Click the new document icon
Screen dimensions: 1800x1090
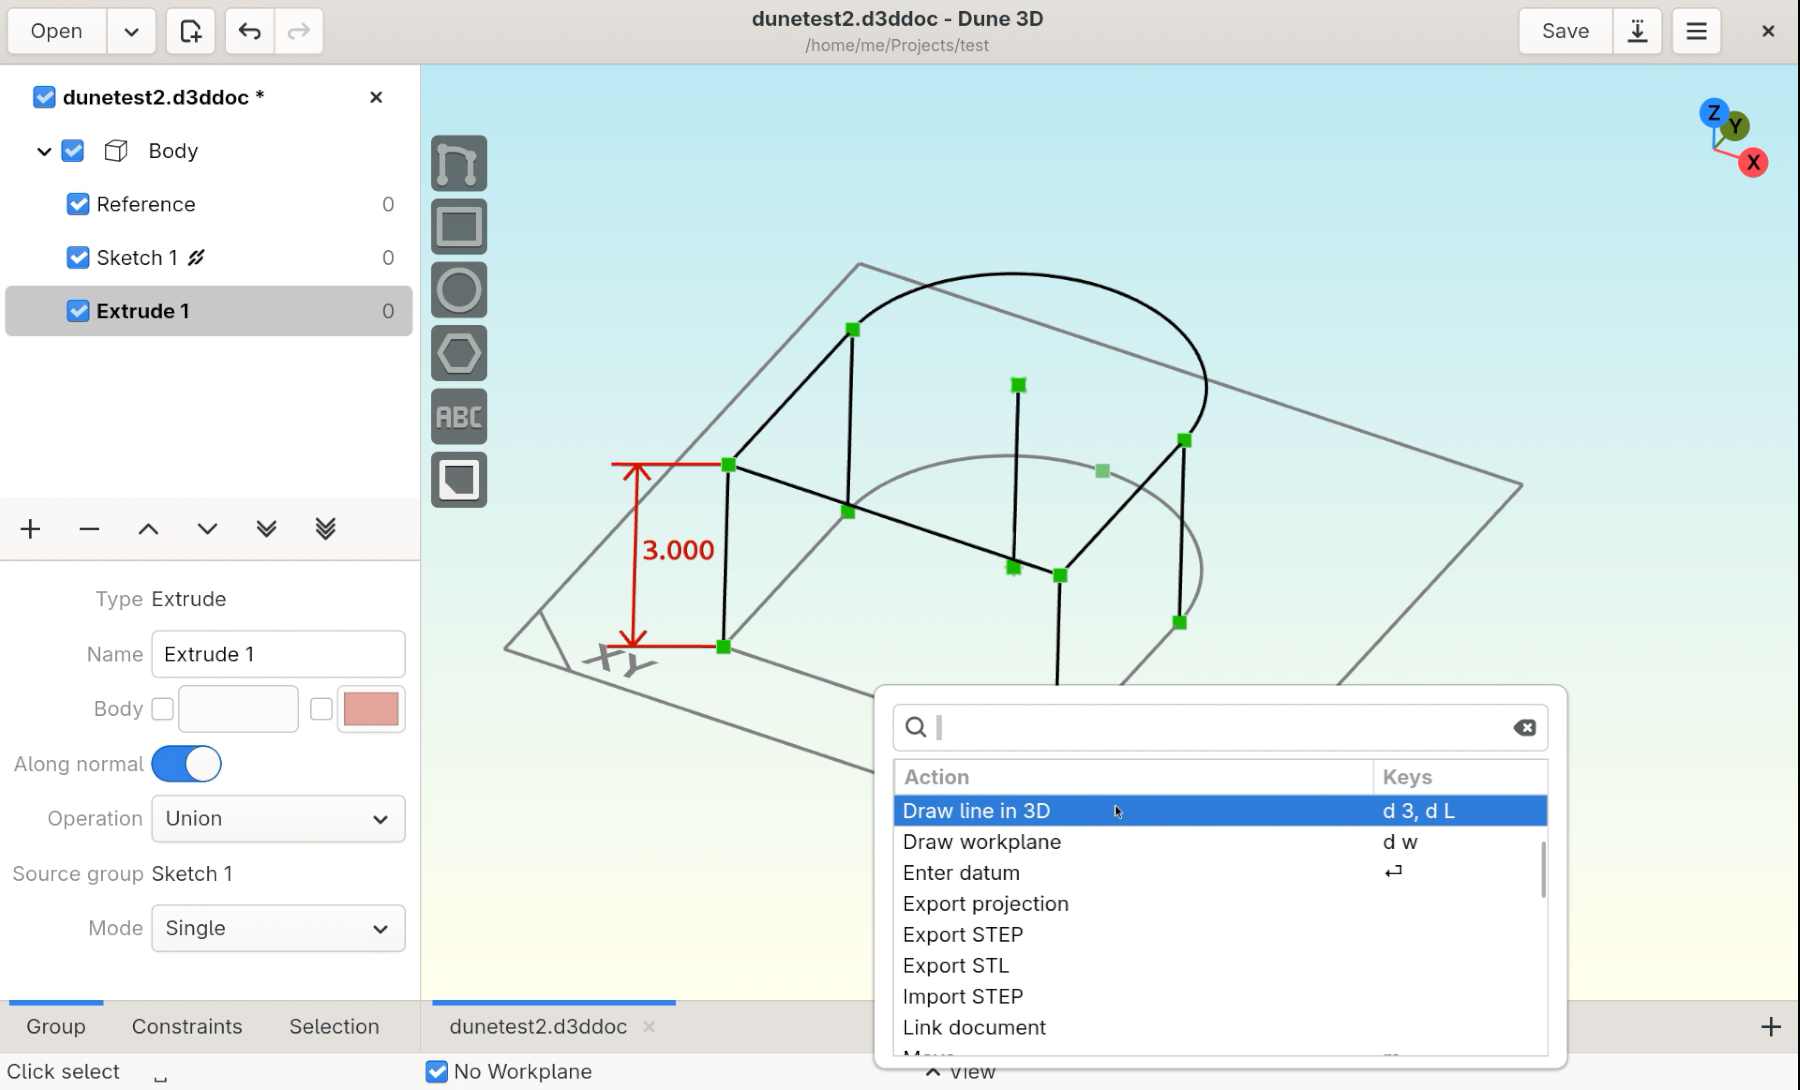click(x=190, y=31)
